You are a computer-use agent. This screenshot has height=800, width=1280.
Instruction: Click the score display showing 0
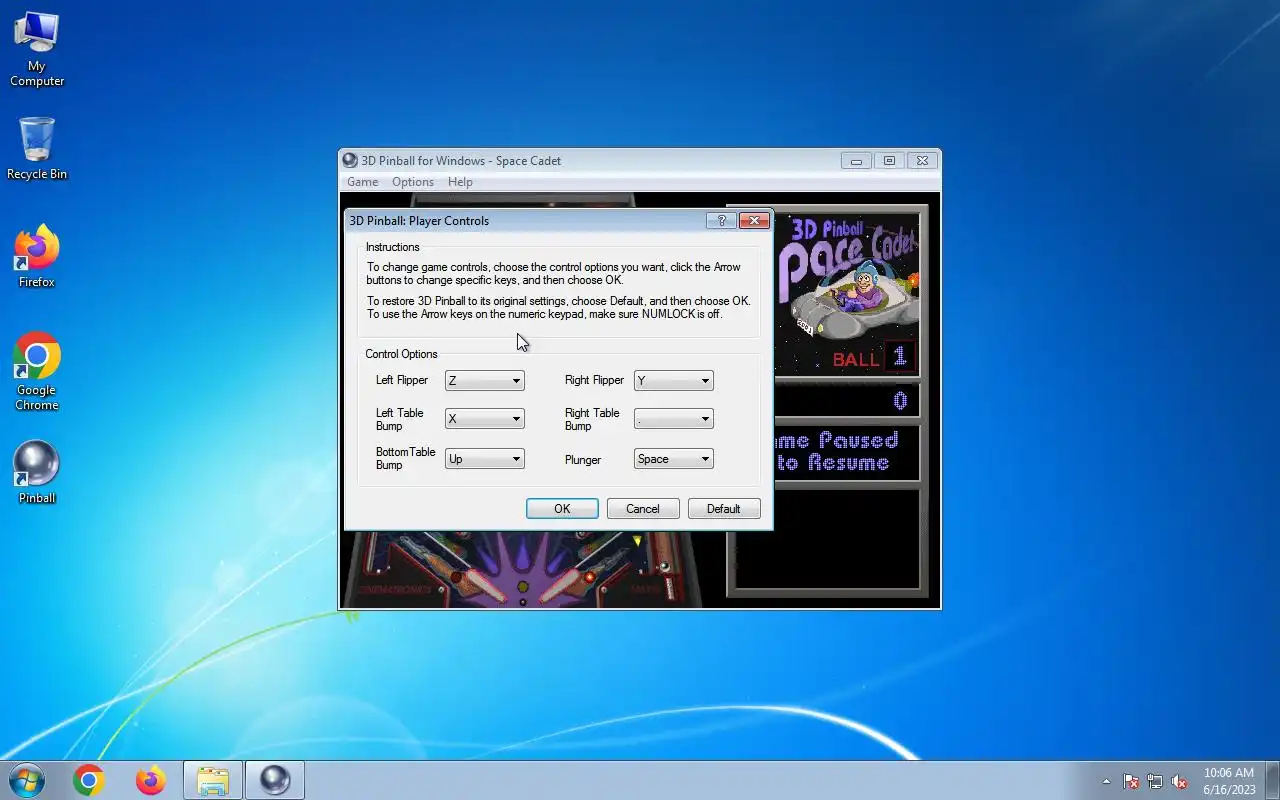click(x=846, y=401)
